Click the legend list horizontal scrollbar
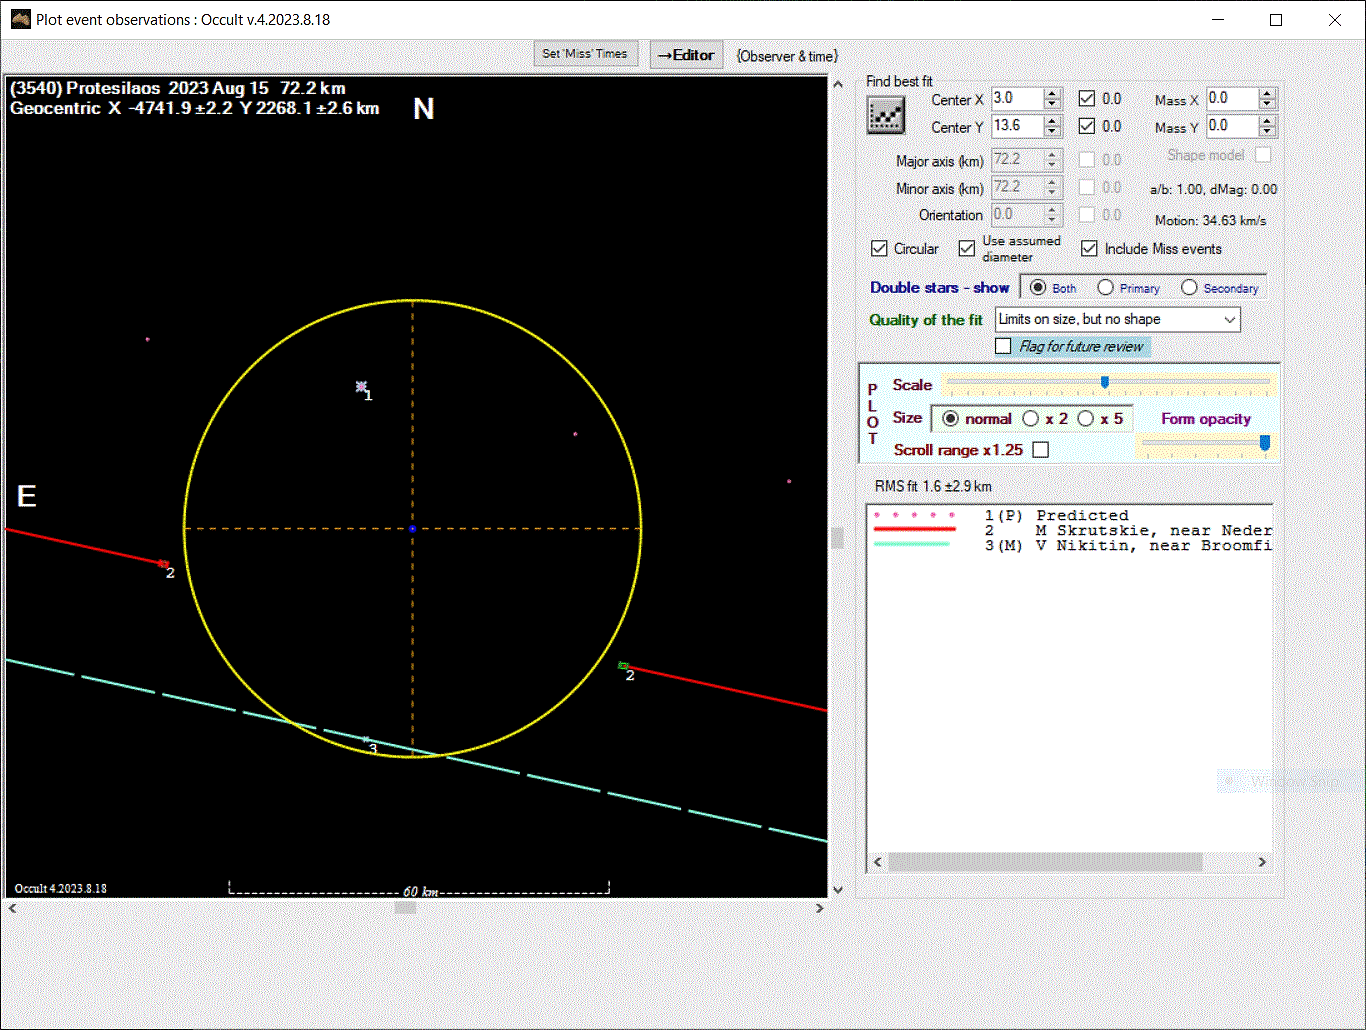This screenshot has height=1030, width=1366. pos(1045,862)
